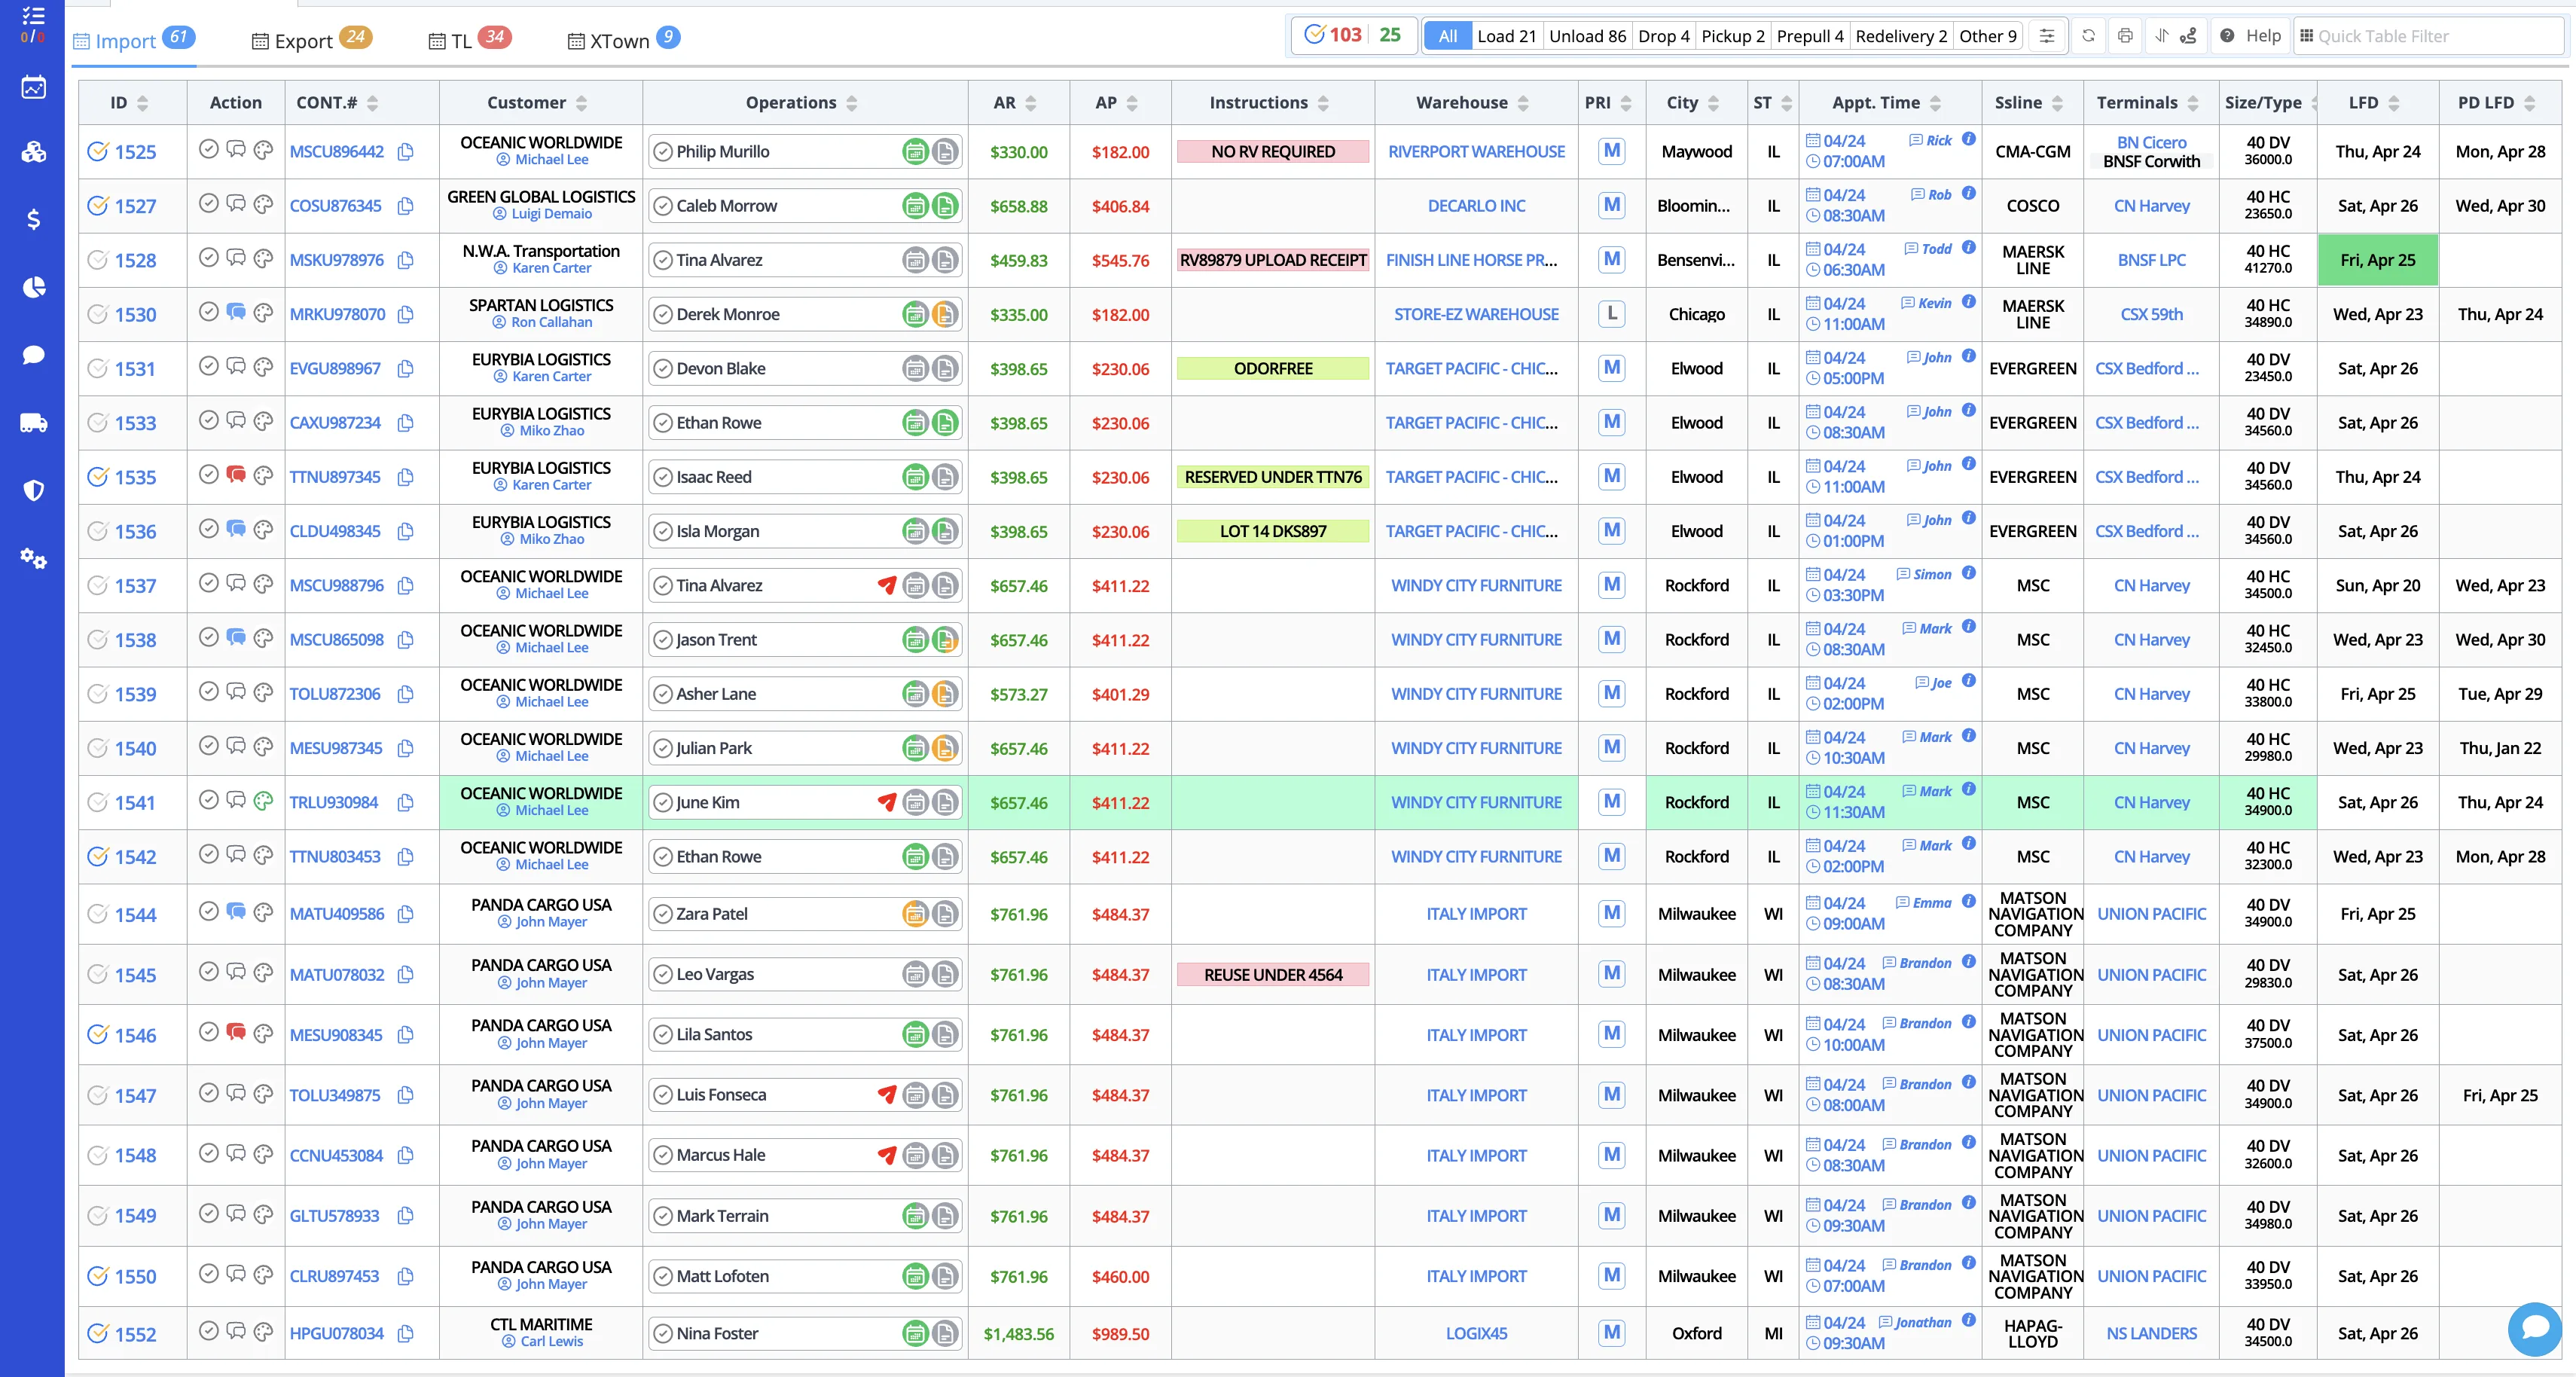
Task: Open the filter settings sliders icon in toolbar
Action: pos(2047,36)
